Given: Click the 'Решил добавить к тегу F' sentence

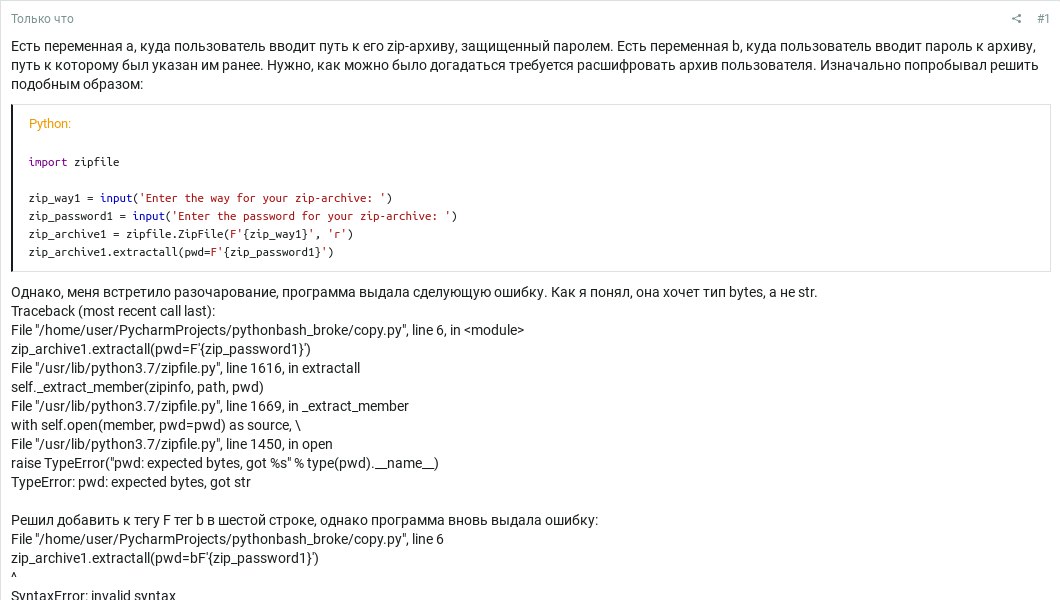Looking at the screenshot, I should pyautogui.click(x=304, y=520).
